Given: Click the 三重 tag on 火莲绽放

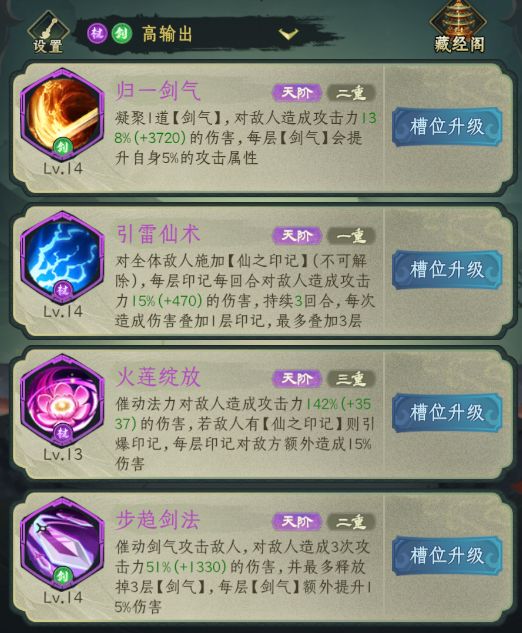Looking at the screenshot, I should [351, 379].
